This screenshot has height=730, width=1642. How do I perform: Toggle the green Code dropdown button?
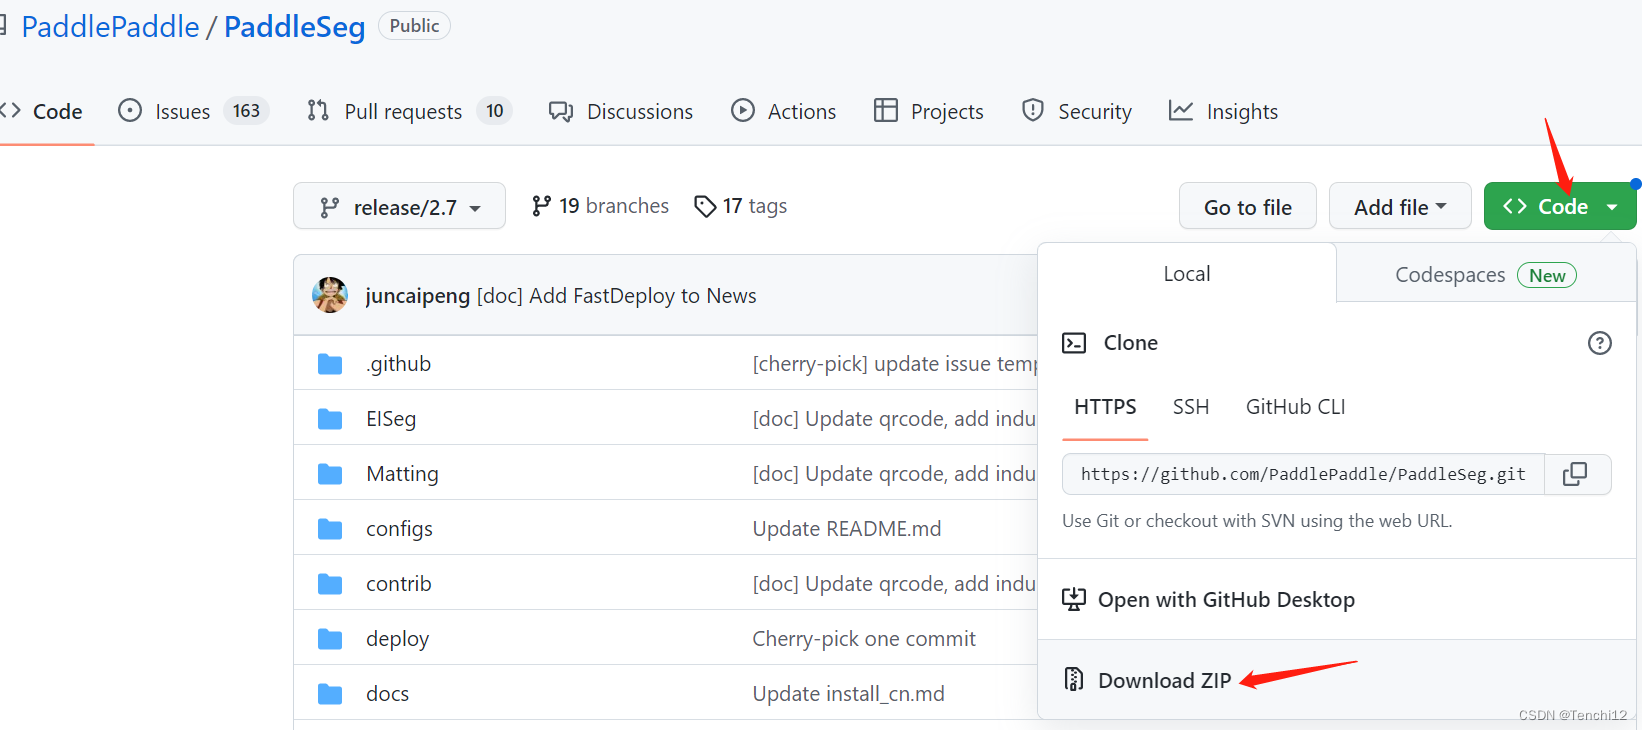pos(1559,206)
